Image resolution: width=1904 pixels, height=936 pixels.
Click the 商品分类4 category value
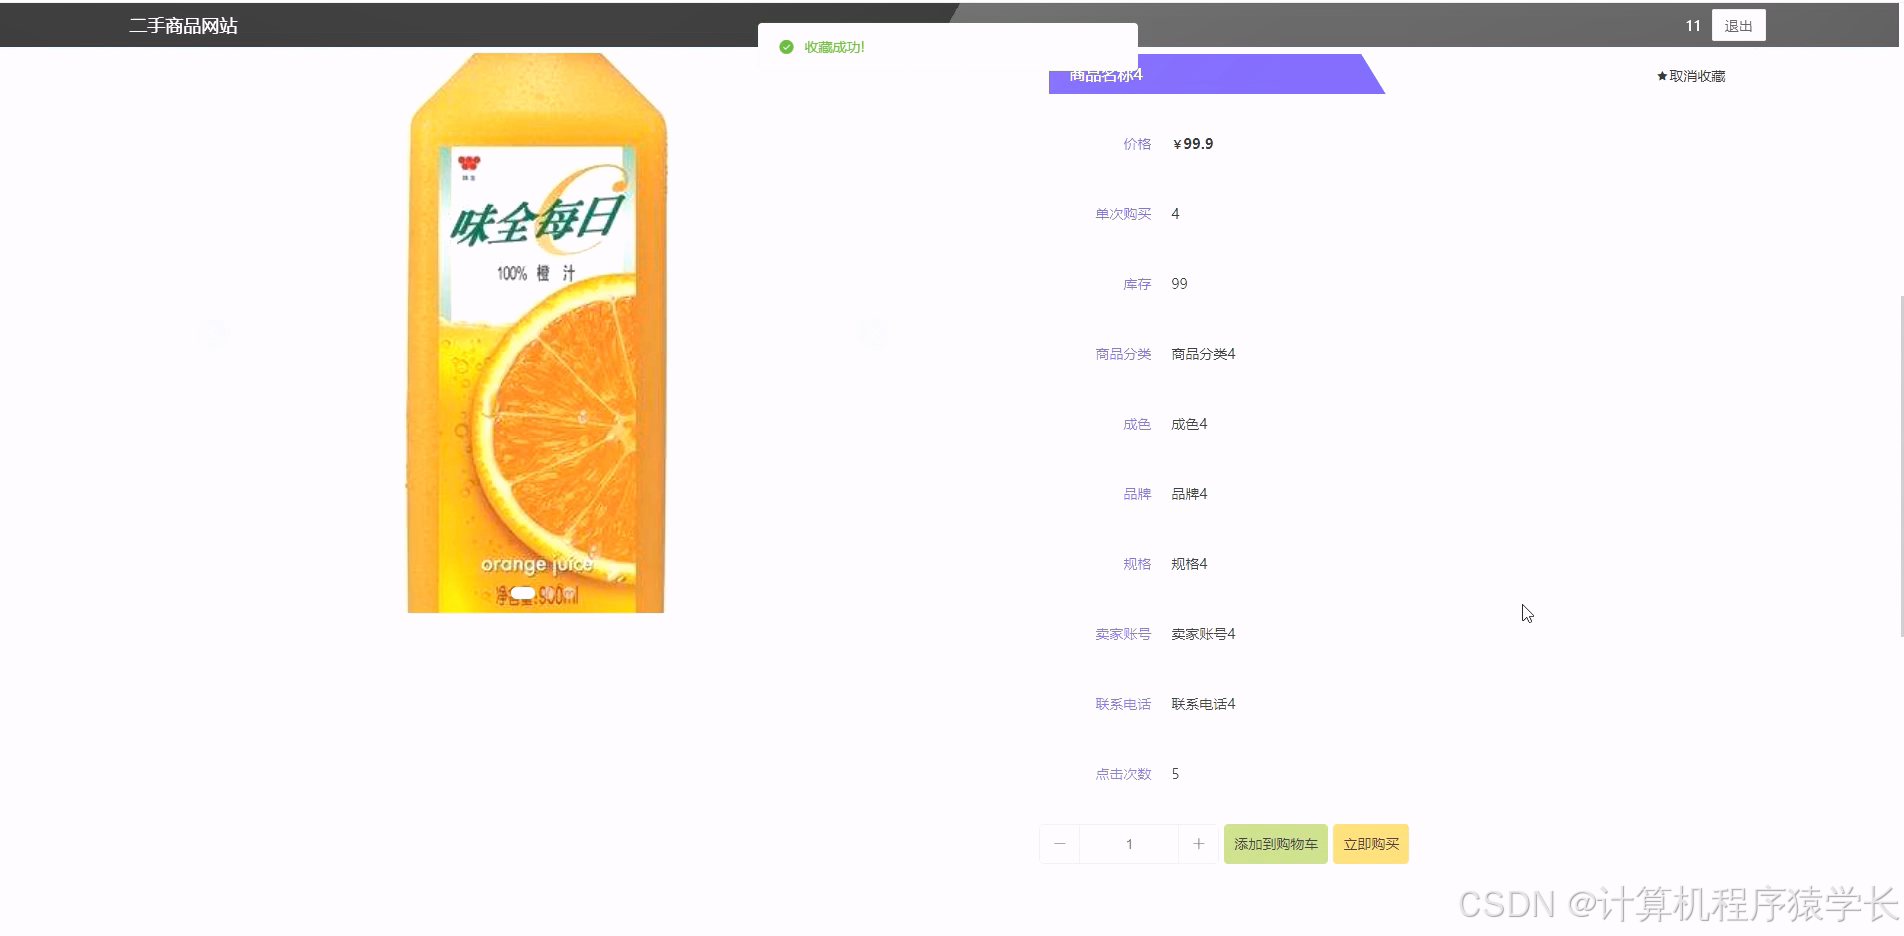(x=1202, y=353)
